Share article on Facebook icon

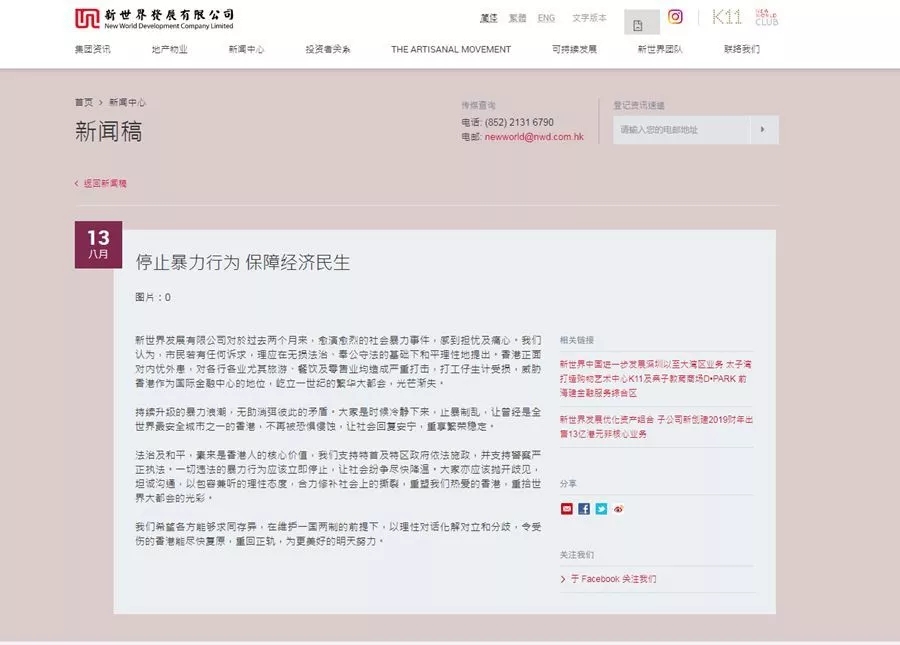[584, 509]
